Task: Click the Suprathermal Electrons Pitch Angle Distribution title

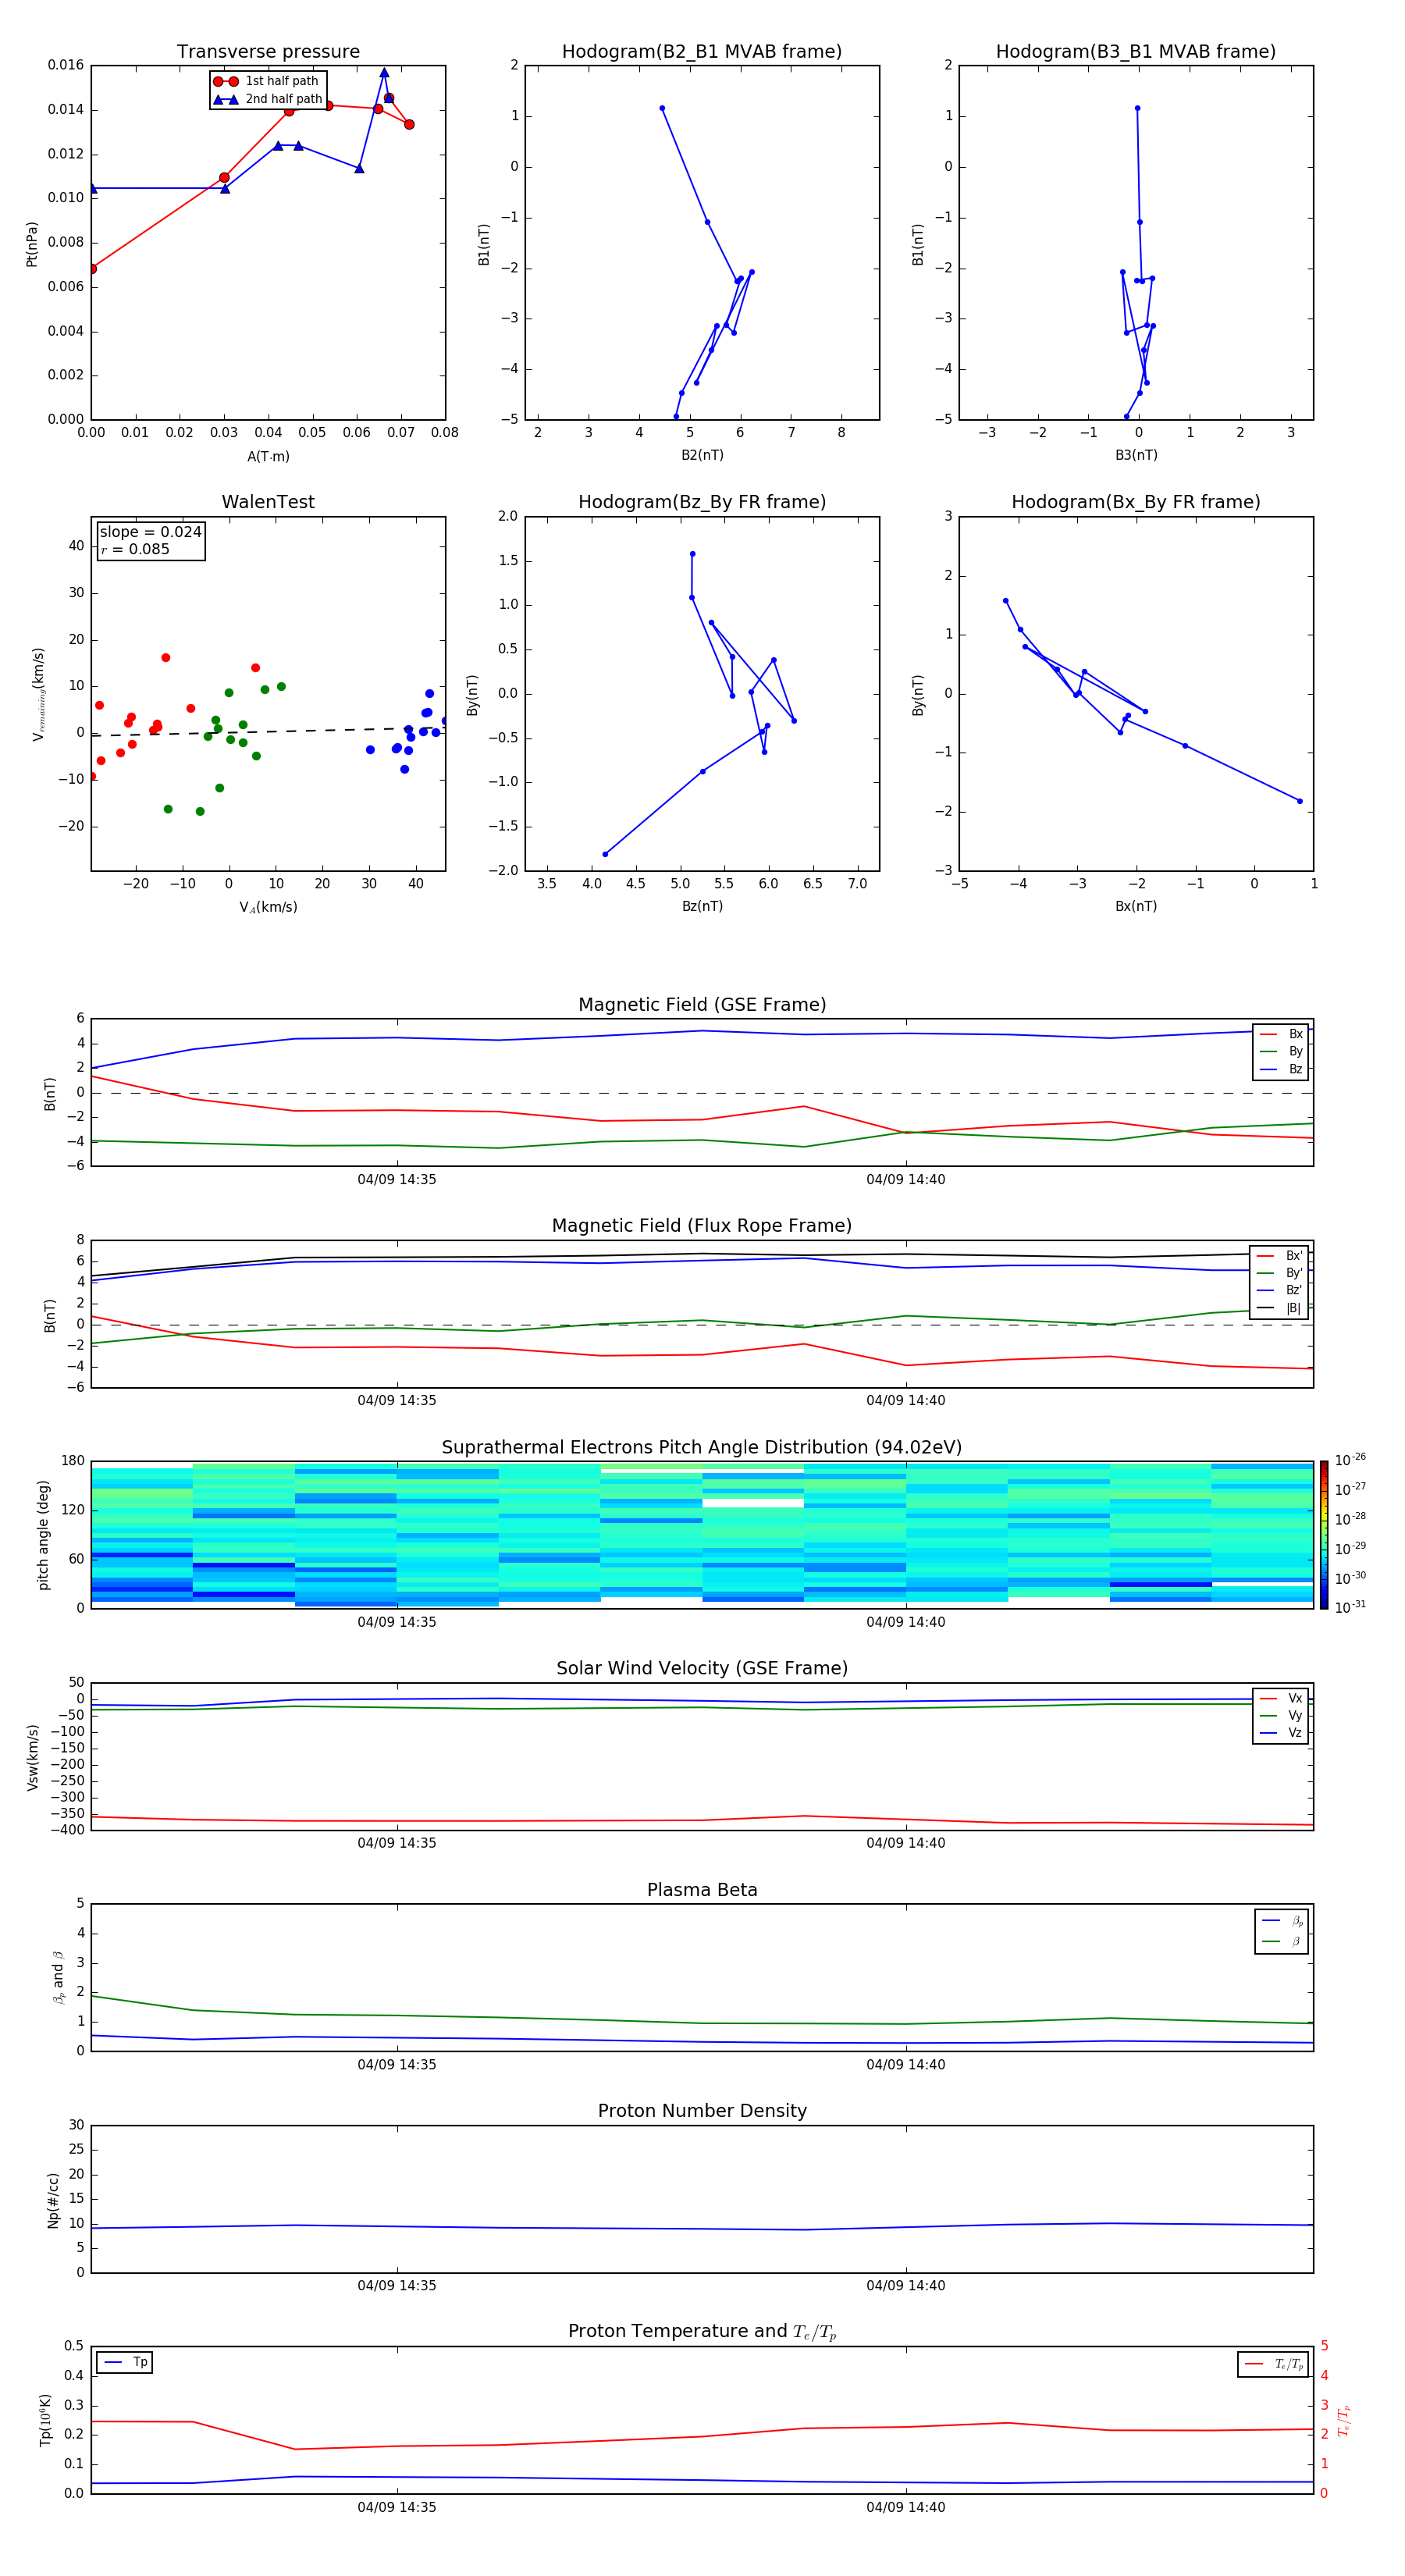Action: point(702,1448)
